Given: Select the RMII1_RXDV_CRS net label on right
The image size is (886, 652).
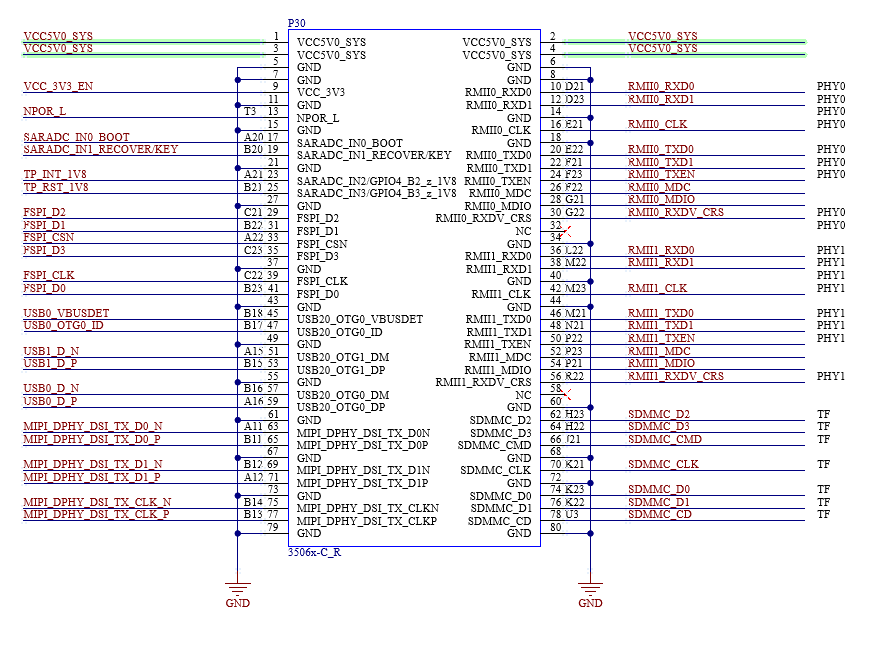Looking at the screenshot, I should point(676,376).
